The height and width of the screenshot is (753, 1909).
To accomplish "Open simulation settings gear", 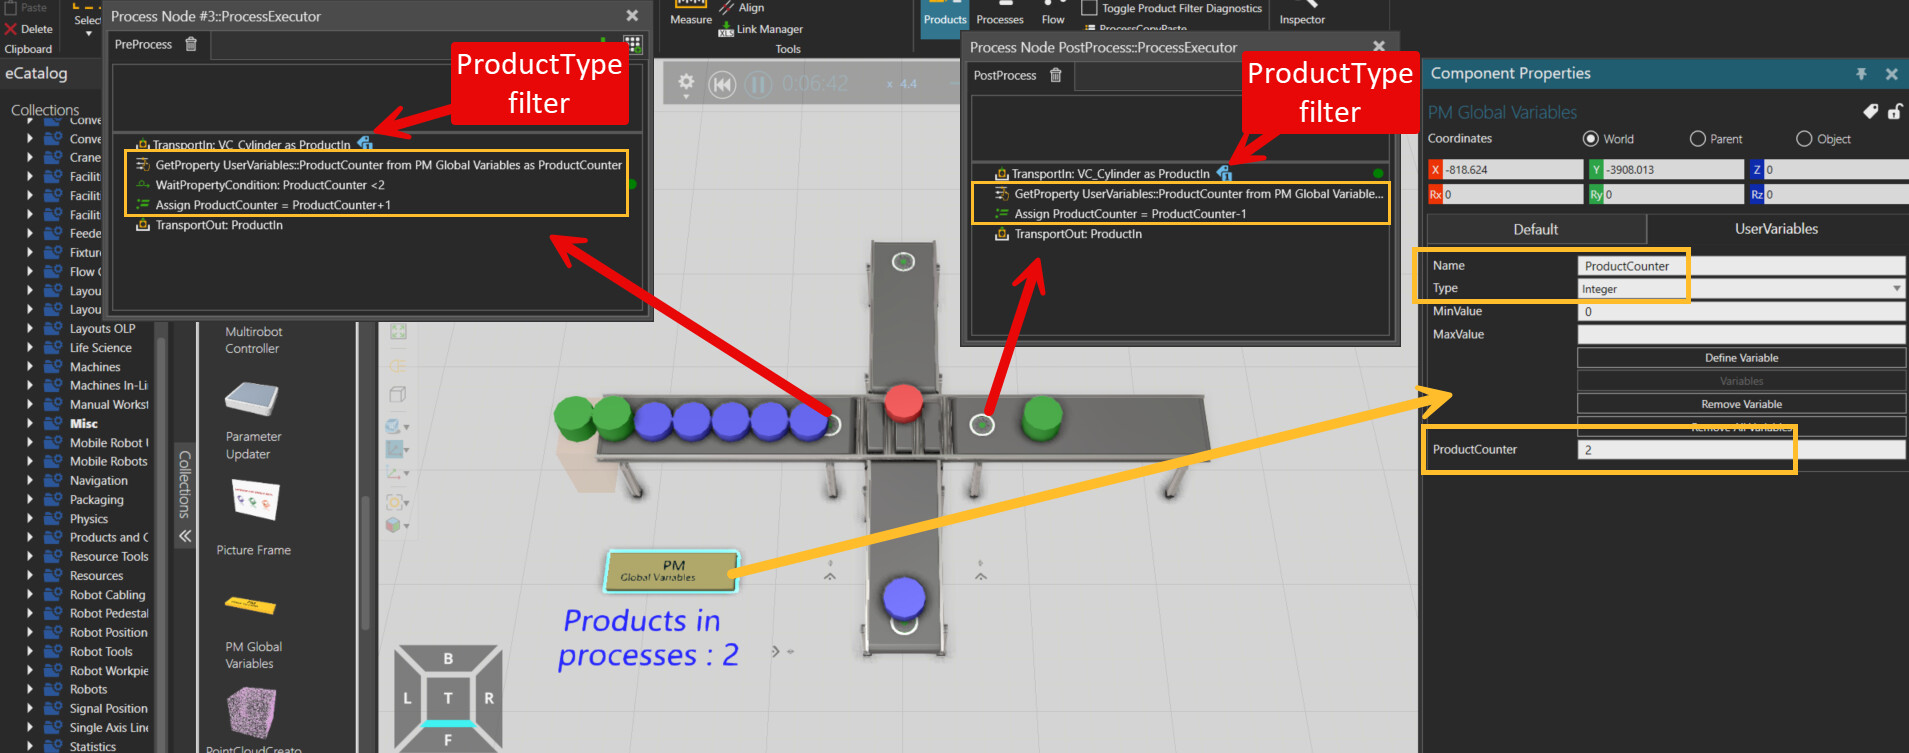I will [686, 84].
